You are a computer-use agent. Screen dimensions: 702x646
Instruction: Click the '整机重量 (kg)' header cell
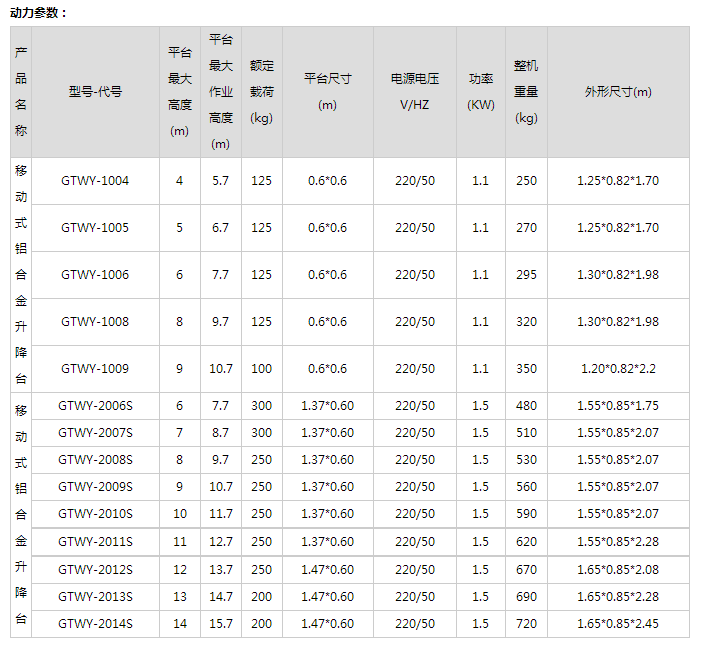pos(526,92)
